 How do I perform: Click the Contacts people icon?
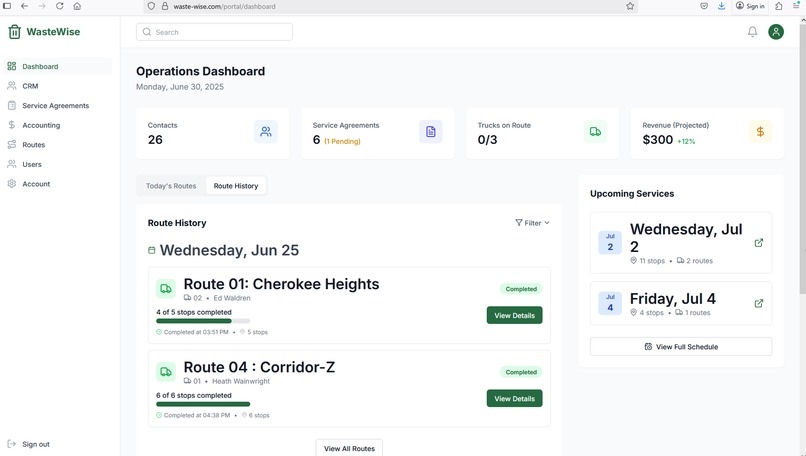266,132
